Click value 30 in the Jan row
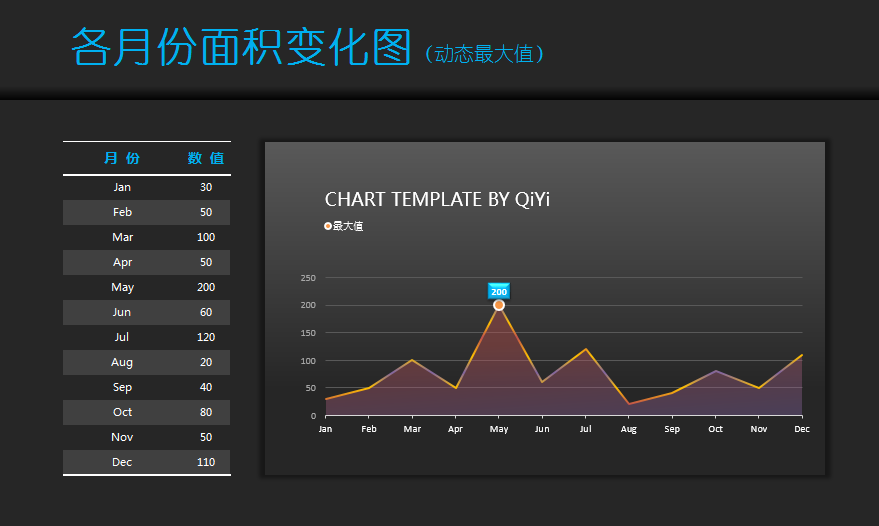Screen dimensions: 879x526 (x=206, y=187)
